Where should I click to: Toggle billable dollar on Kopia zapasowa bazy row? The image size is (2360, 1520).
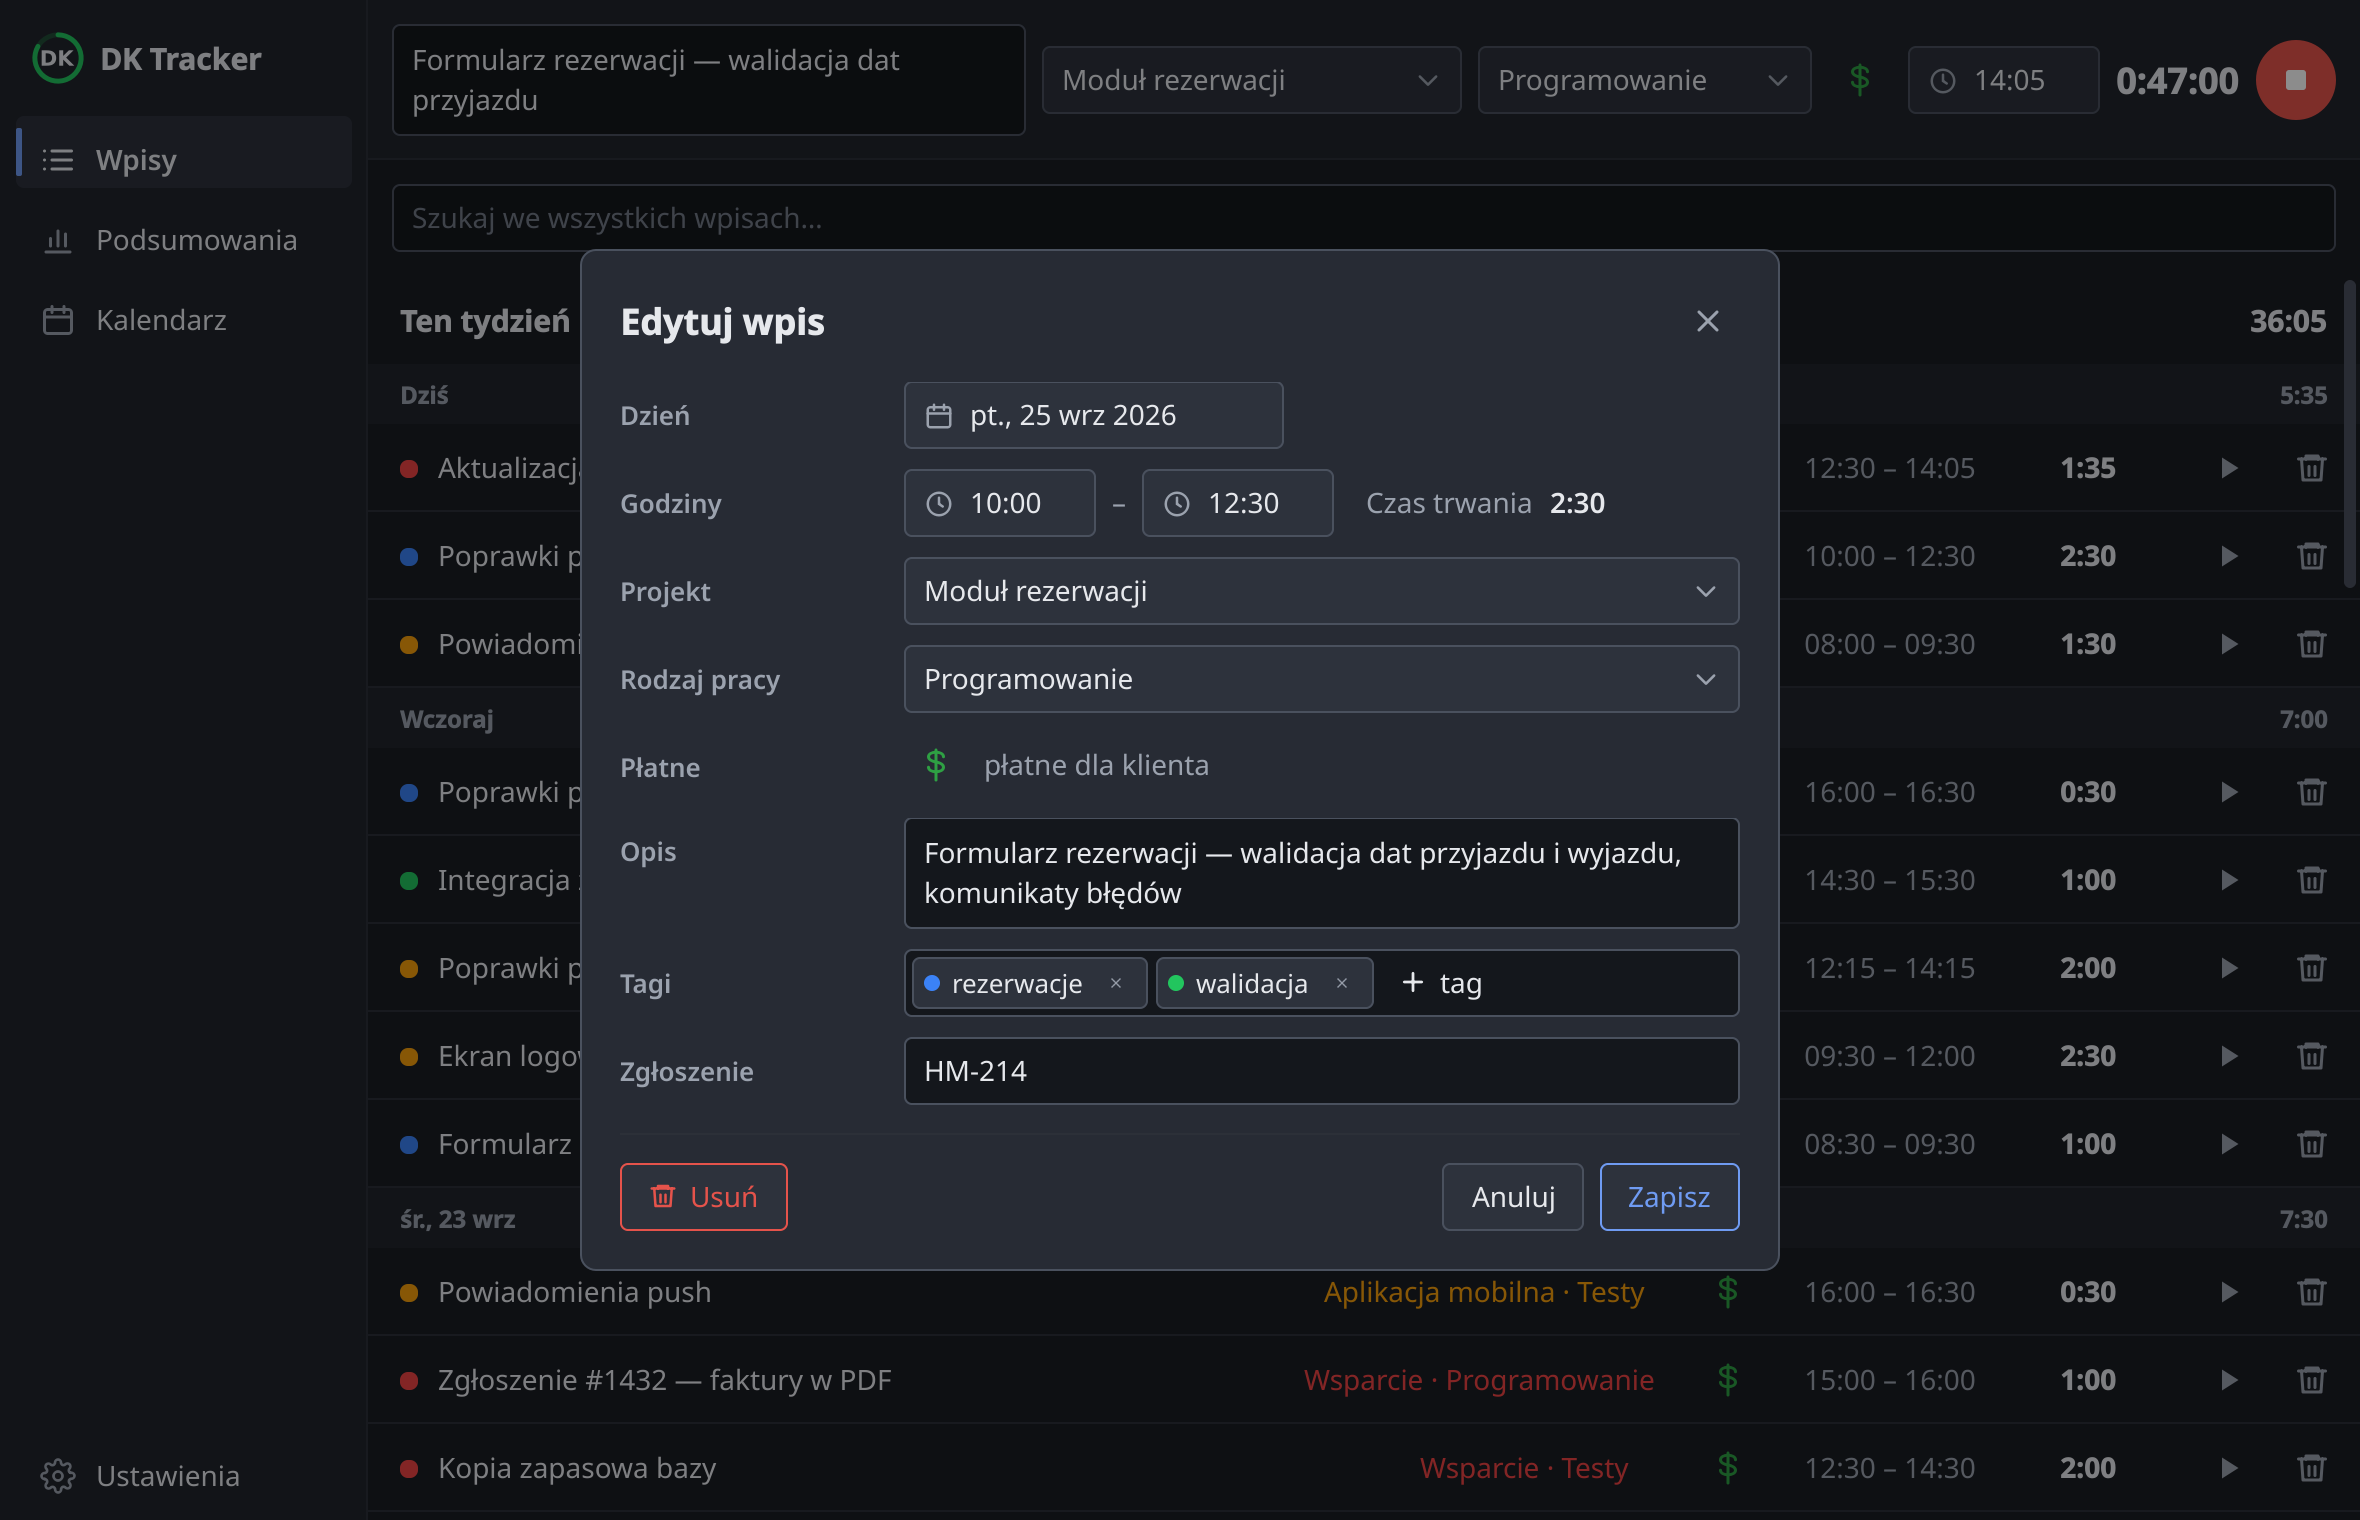(1727, 1468)
